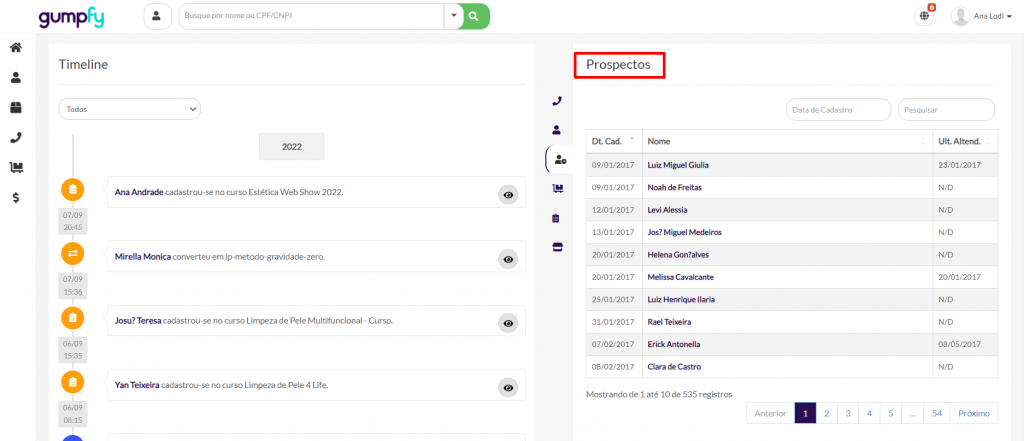Click the globe notifications icon

(923, 16)
